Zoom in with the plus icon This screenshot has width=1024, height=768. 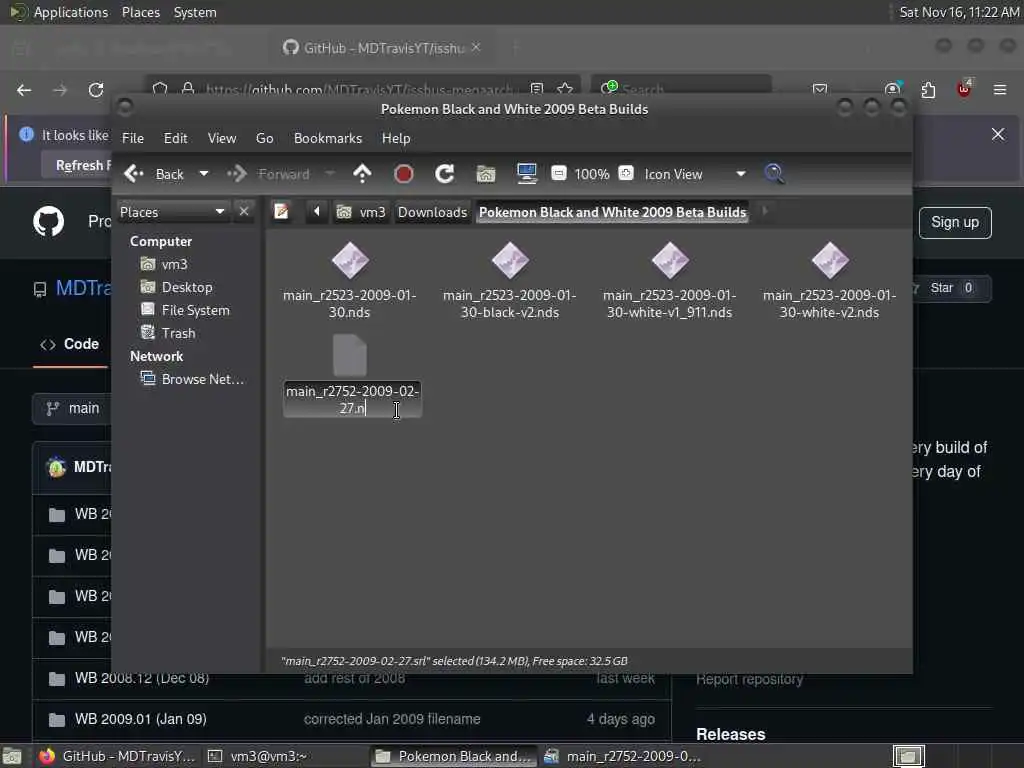626,174
